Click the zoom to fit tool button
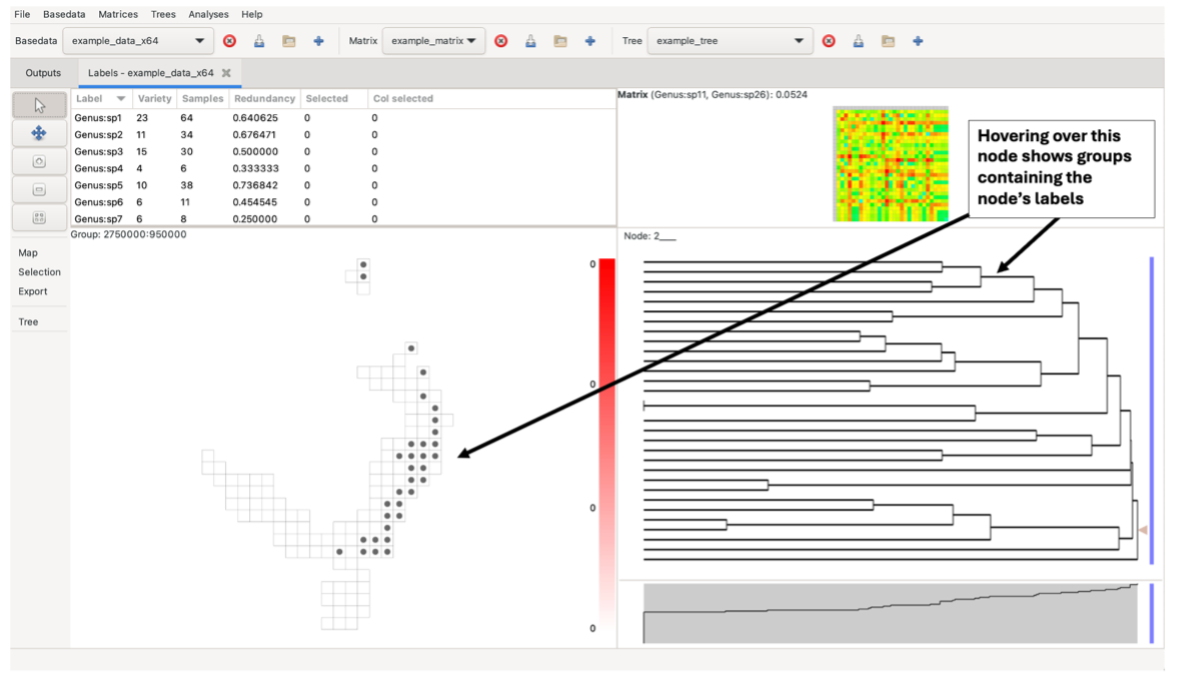The width and height of the screenshot is (1194, 678). 39,217
